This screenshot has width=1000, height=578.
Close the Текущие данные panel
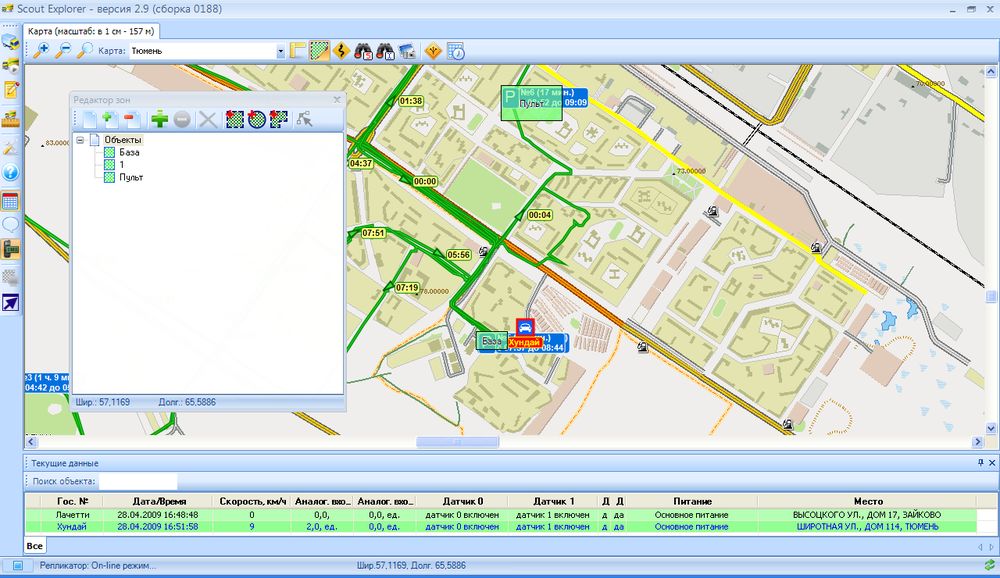click(x=992, y=463)
